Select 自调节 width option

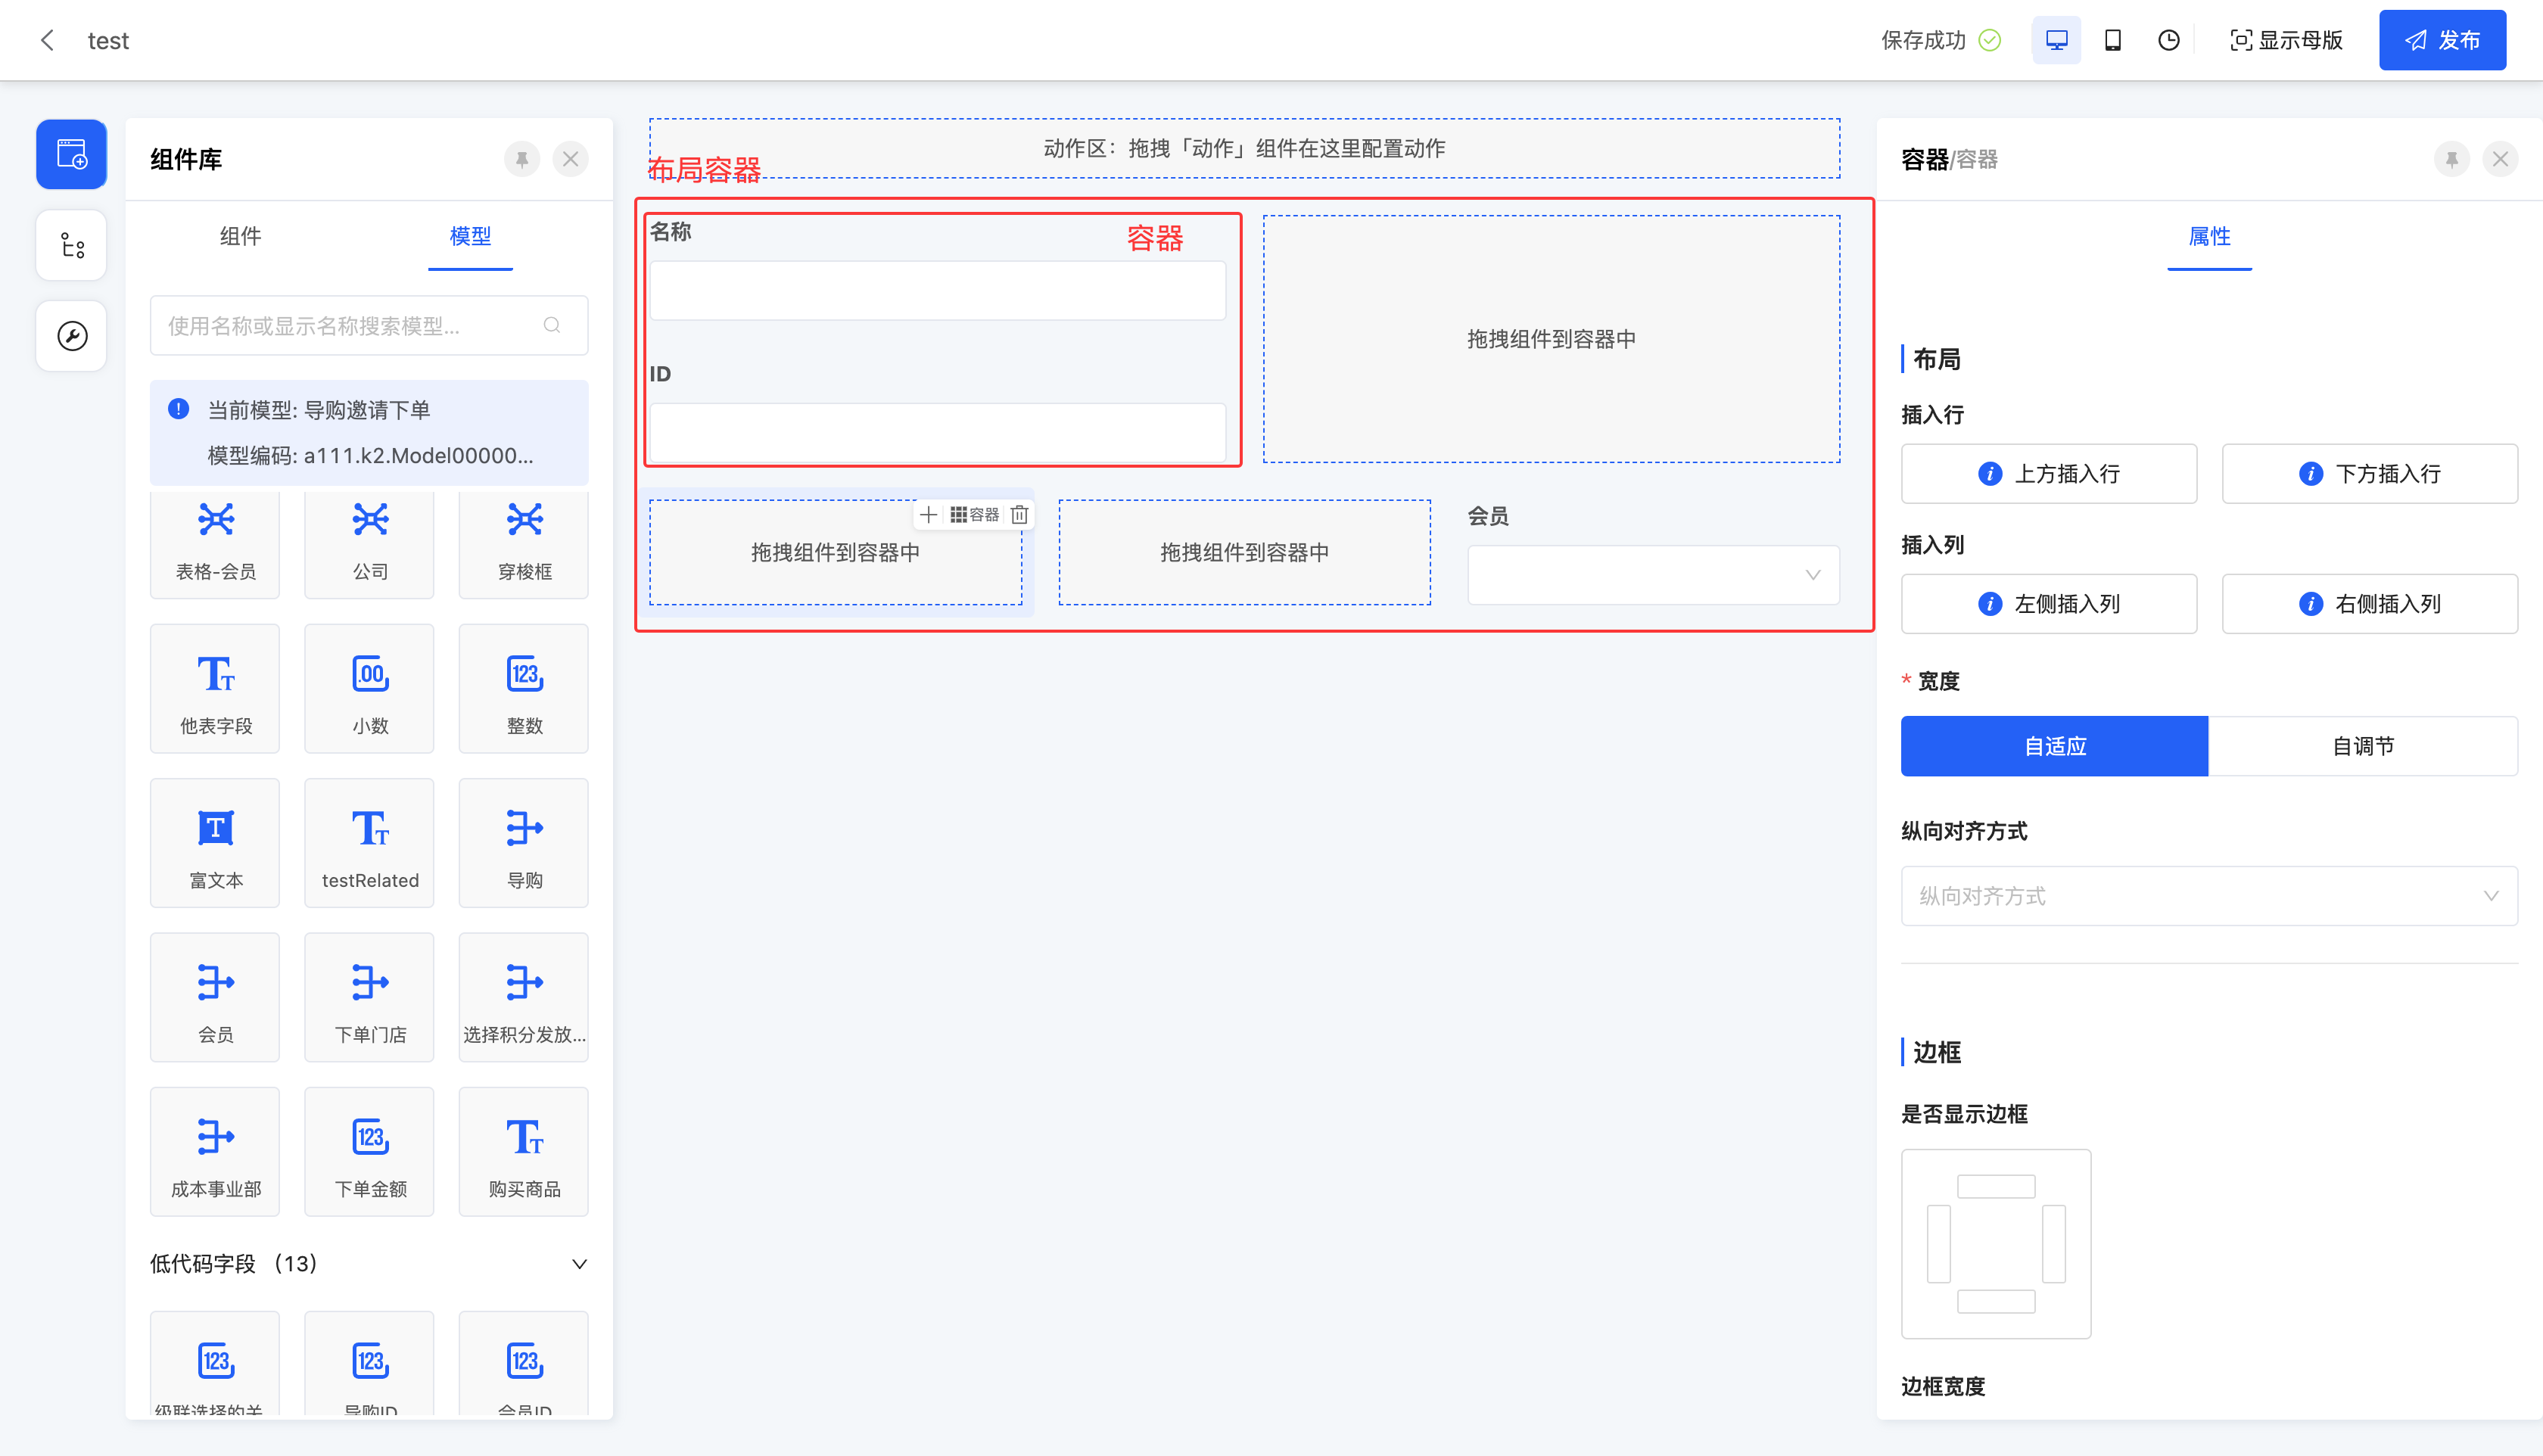(2362, 746)
